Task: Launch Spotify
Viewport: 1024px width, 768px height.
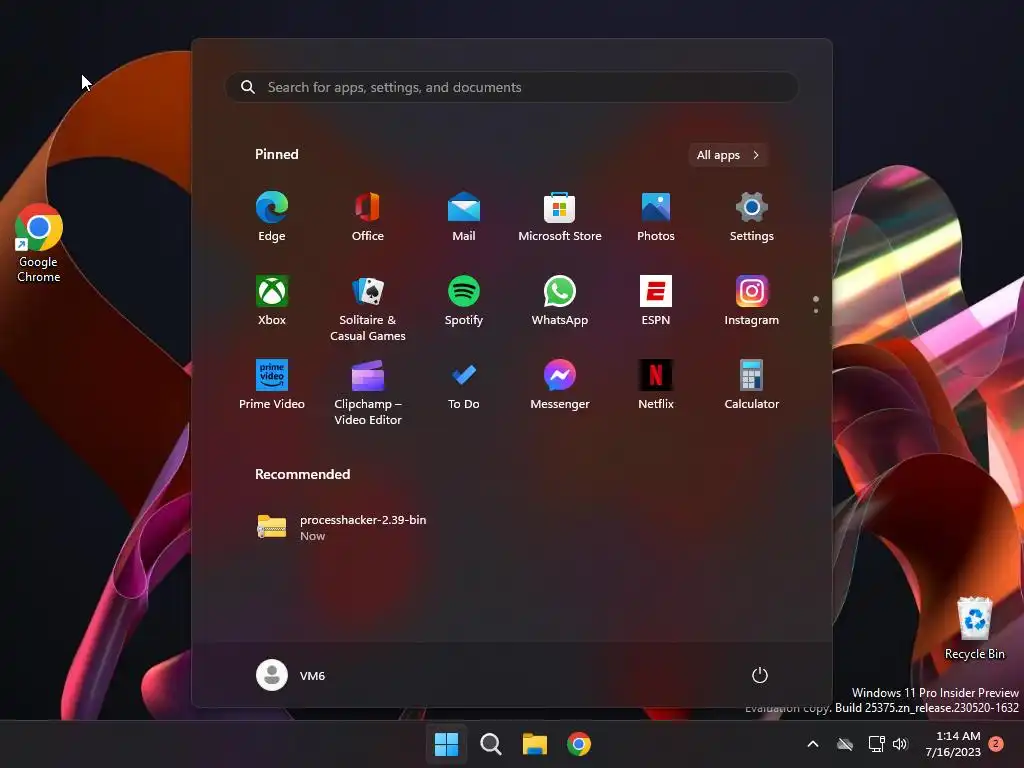Action: 464,300
